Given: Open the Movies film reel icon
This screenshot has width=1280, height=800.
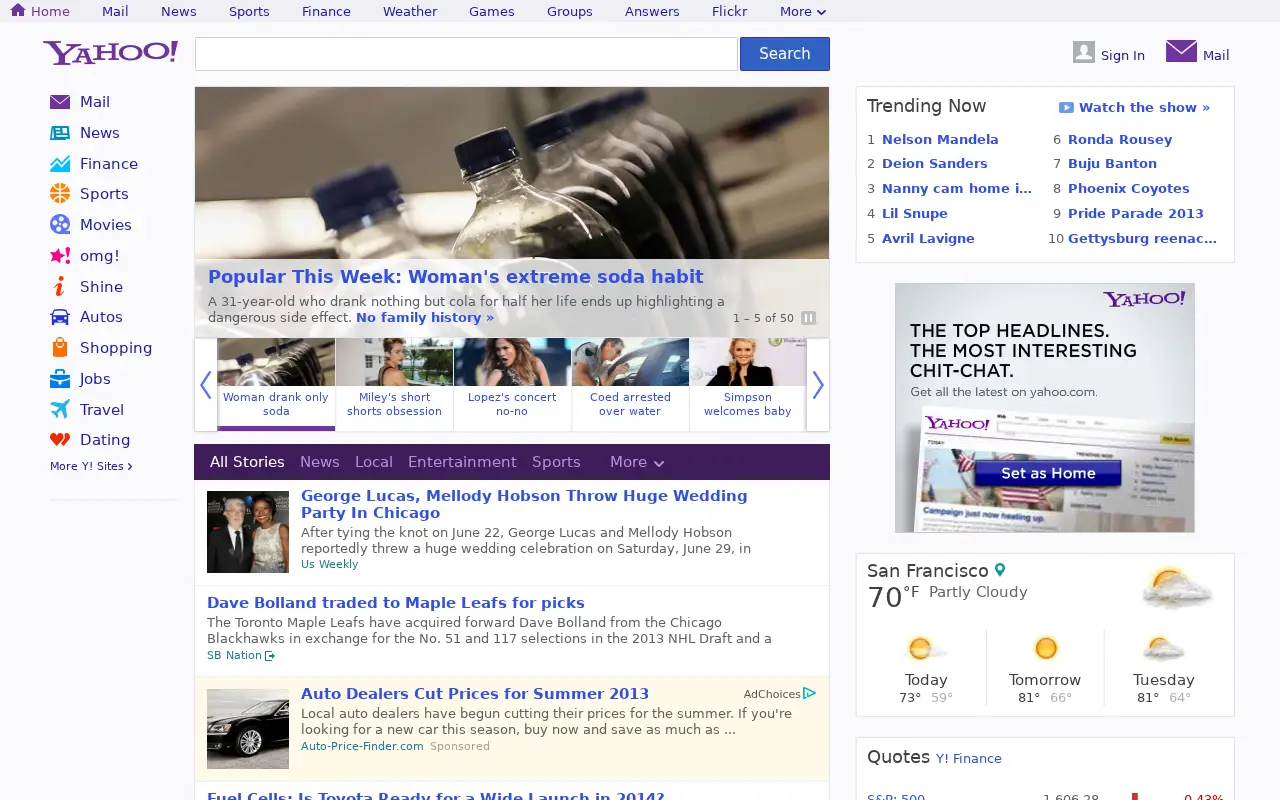Looking at the screenshot, I should point(60,225).
